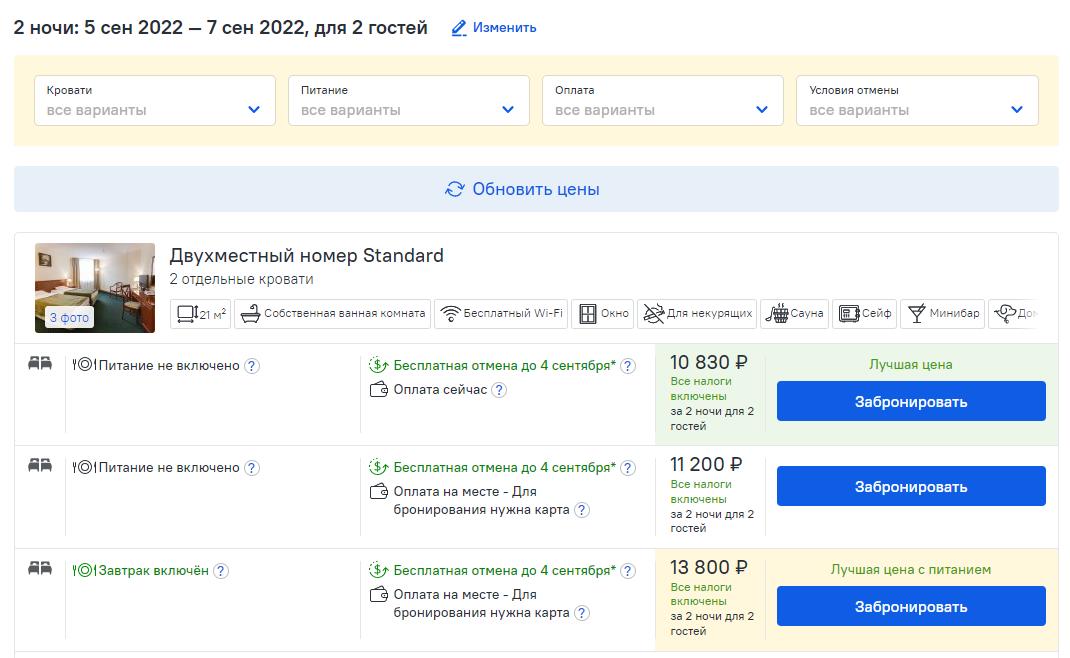Click the Двухместный номер Standard title
The width and height of the screenshot is (1070, 658).
[x=306, y=256]
